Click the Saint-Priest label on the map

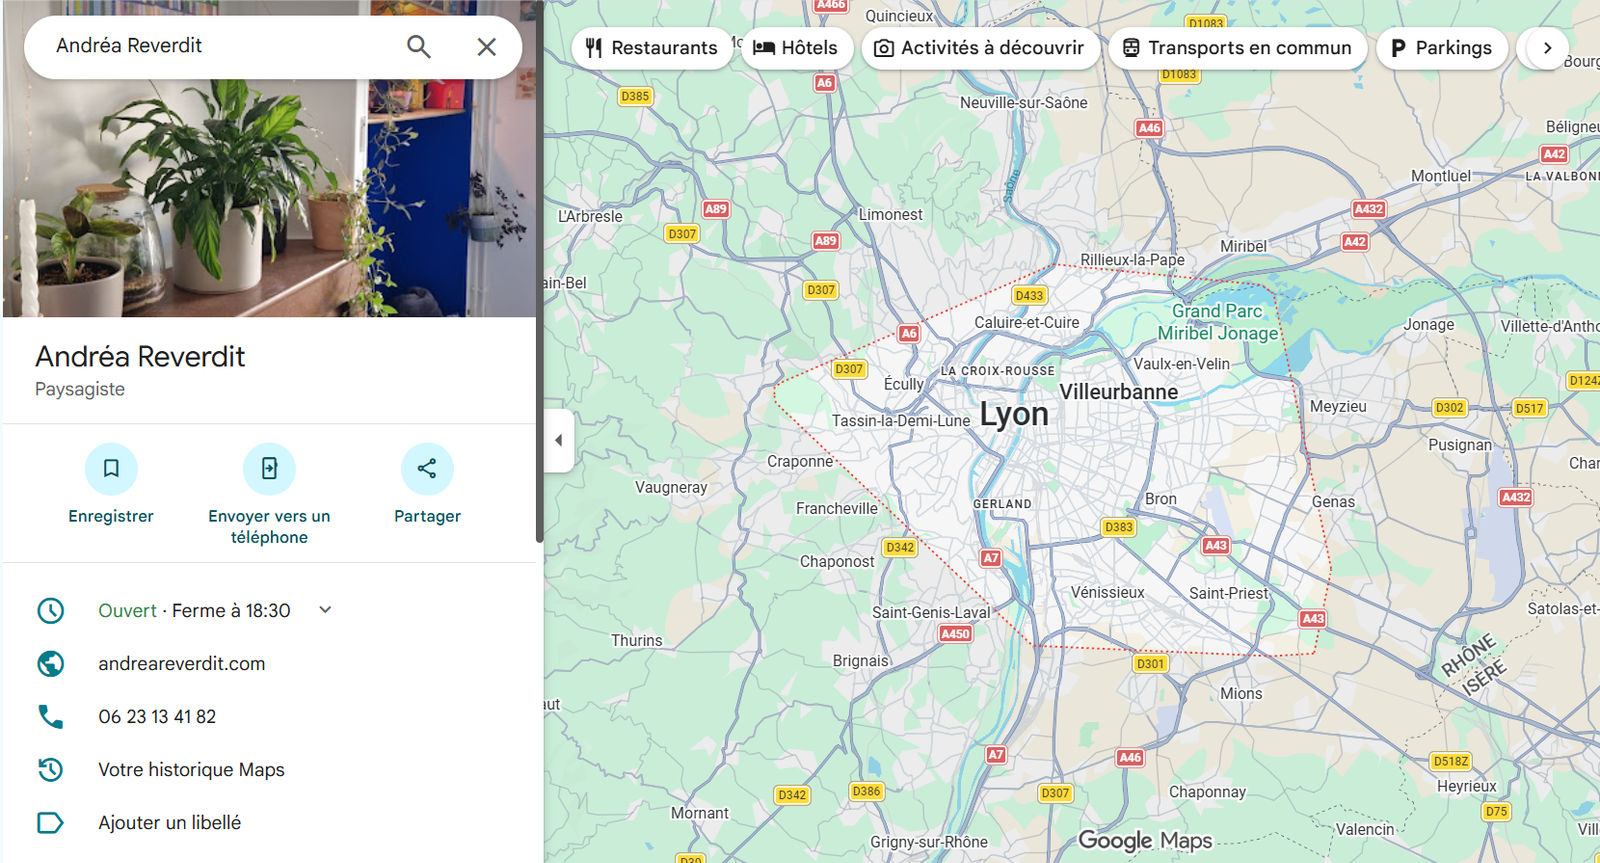pyautogui.click(x=1229, y=593)
